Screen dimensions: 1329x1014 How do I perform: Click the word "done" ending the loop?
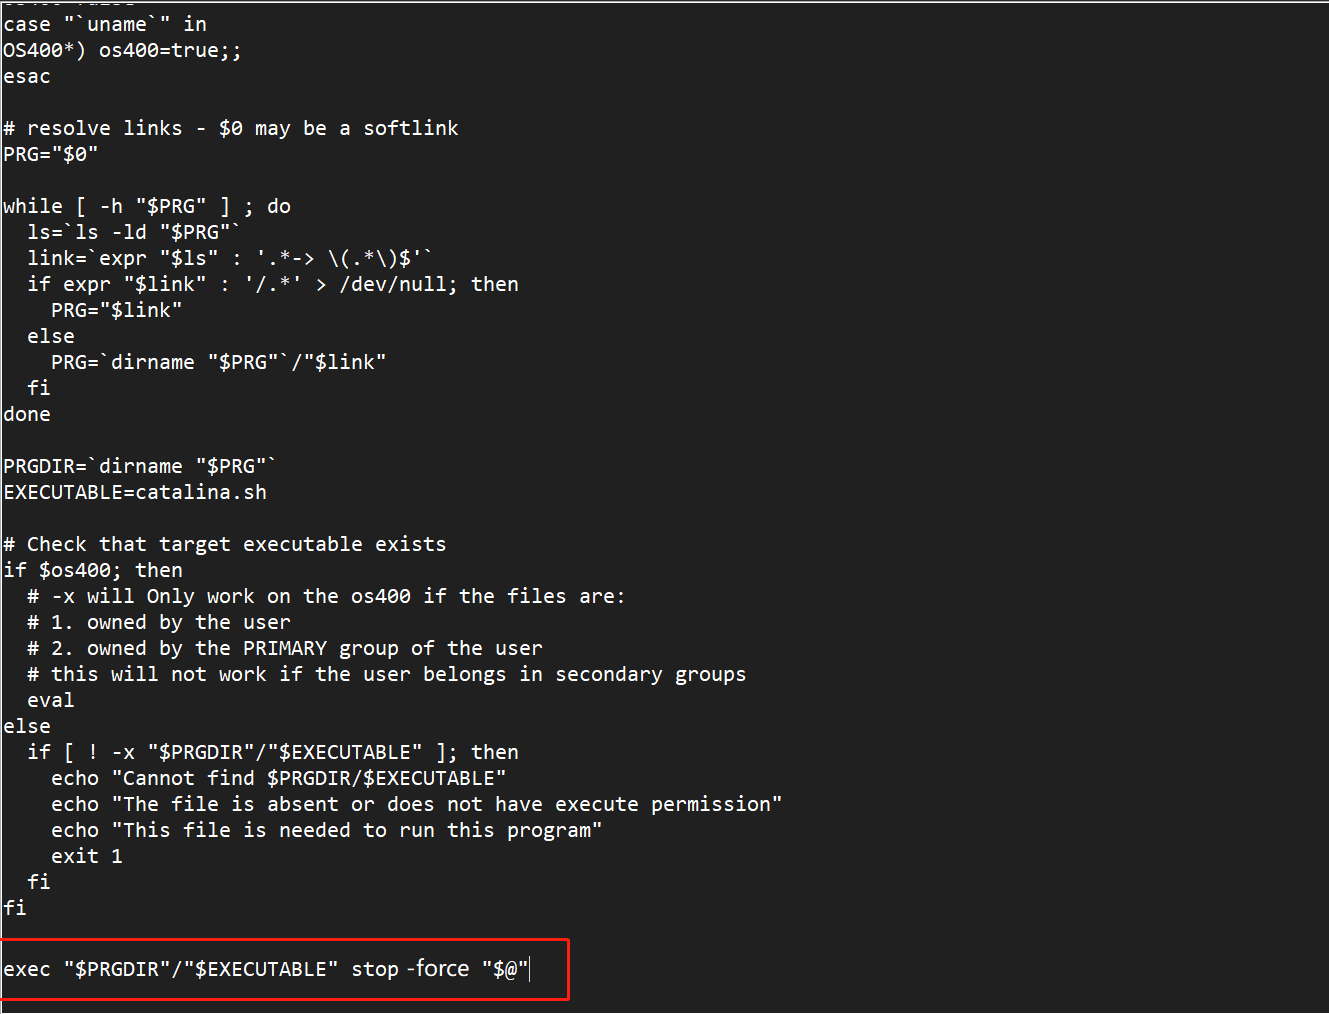pyautogui.click(x=27, y=414)
